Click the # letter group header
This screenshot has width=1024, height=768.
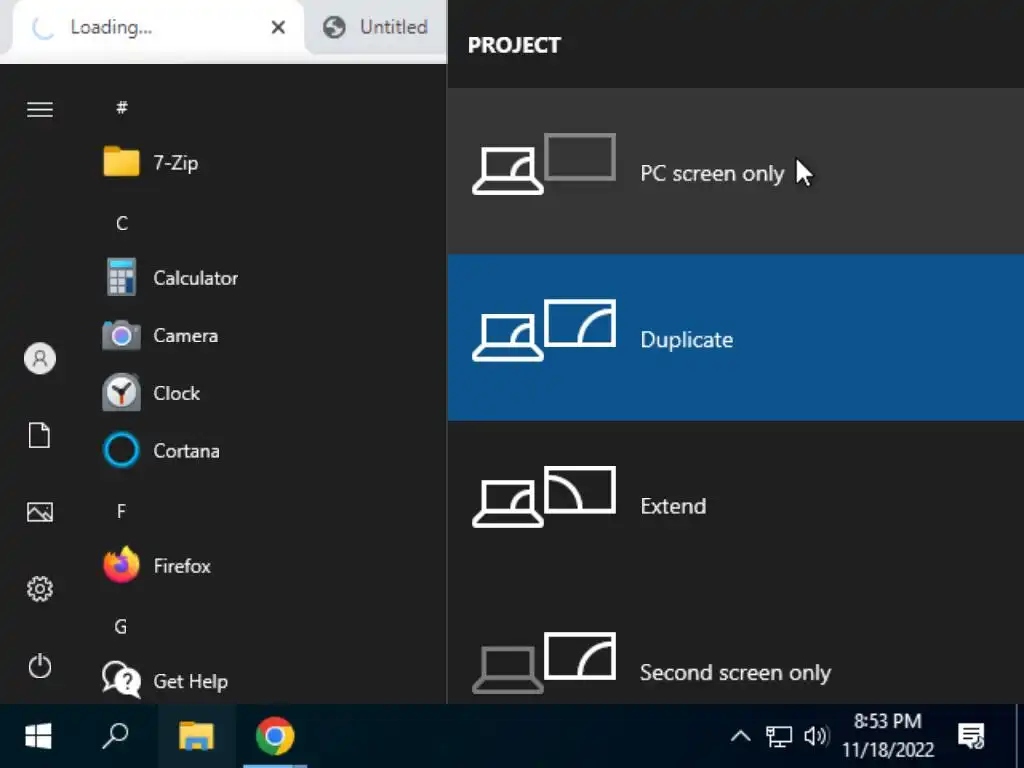(x=121, y=107)
